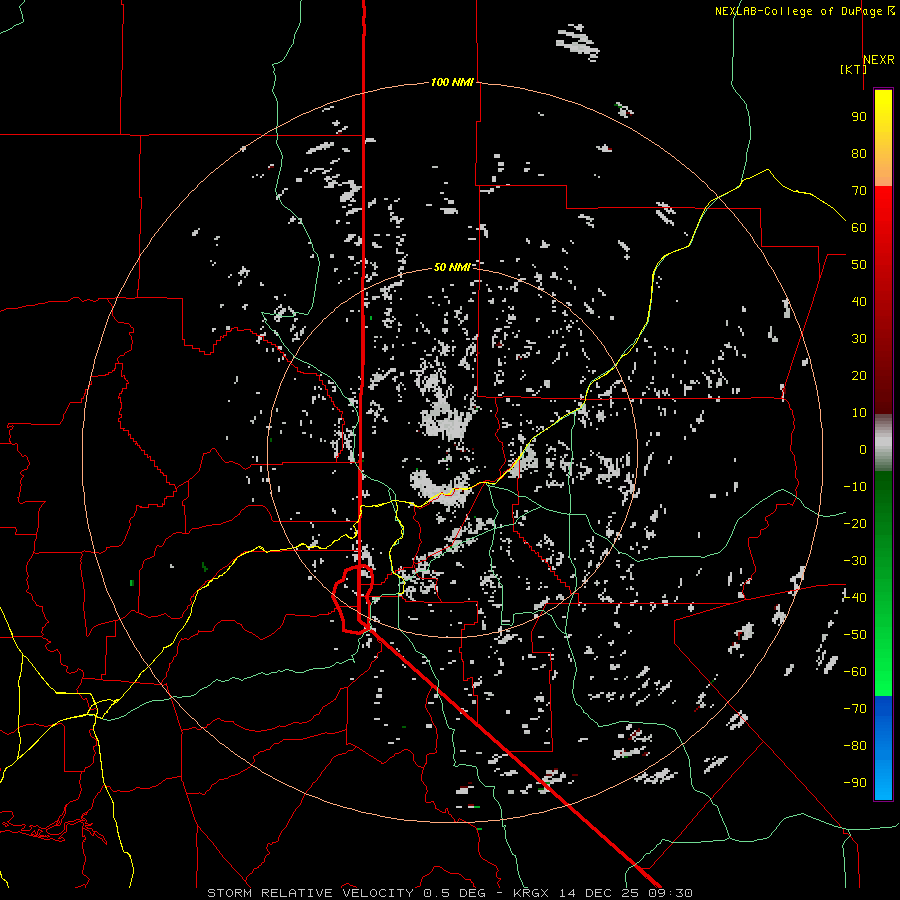Viewport: 900px width, 900px height.
Task: Click the STORM RELATIVE VELOCITY product title
Action: click(309, 893)
